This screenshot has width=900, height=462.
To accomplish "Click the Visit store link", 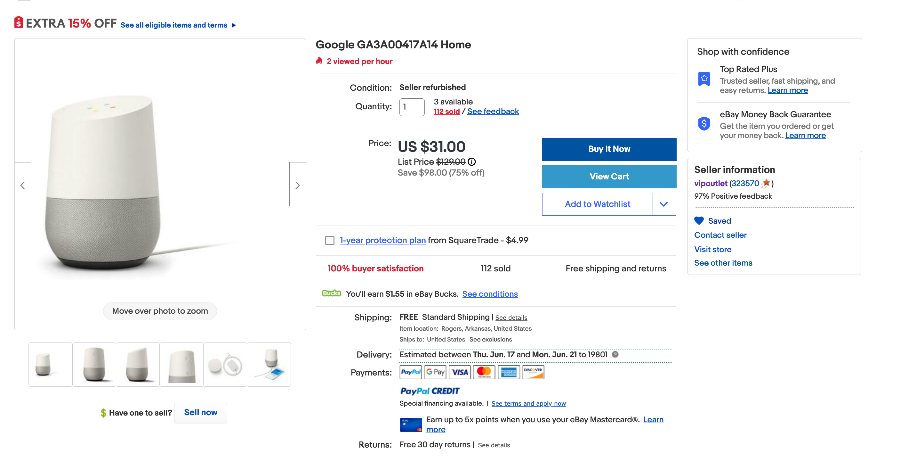I will (x=713, y=249).
